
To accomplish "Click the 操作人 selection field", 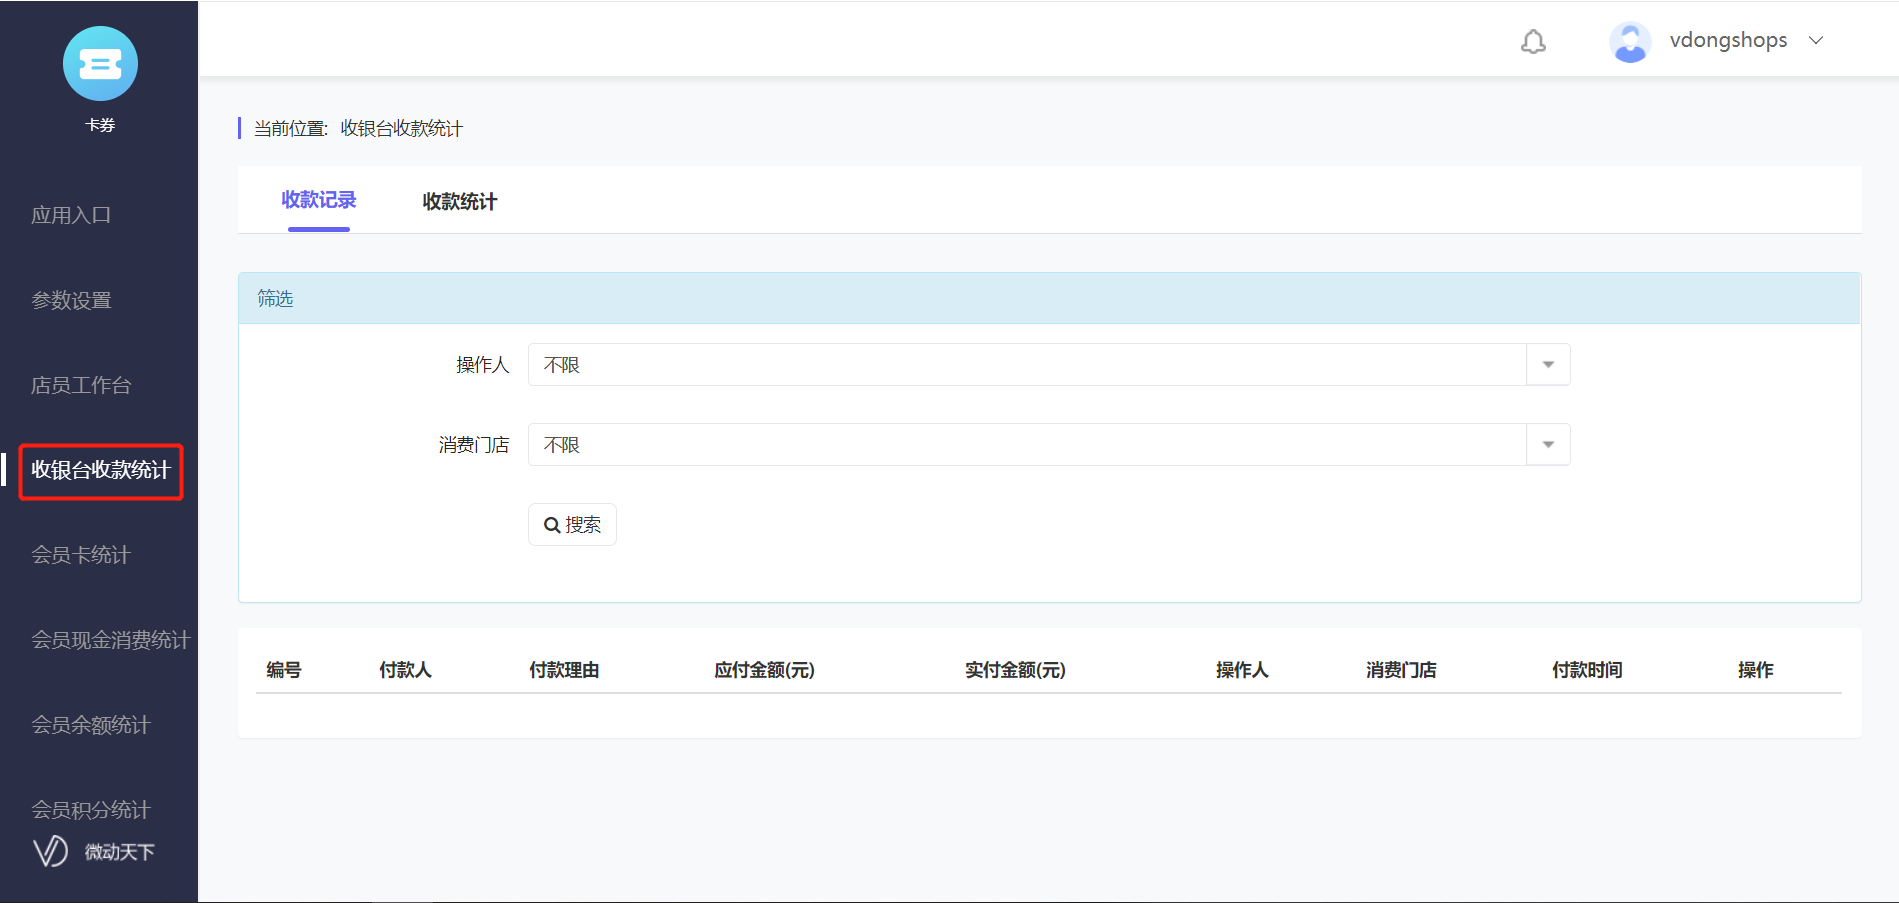I will coord(1027,365).
